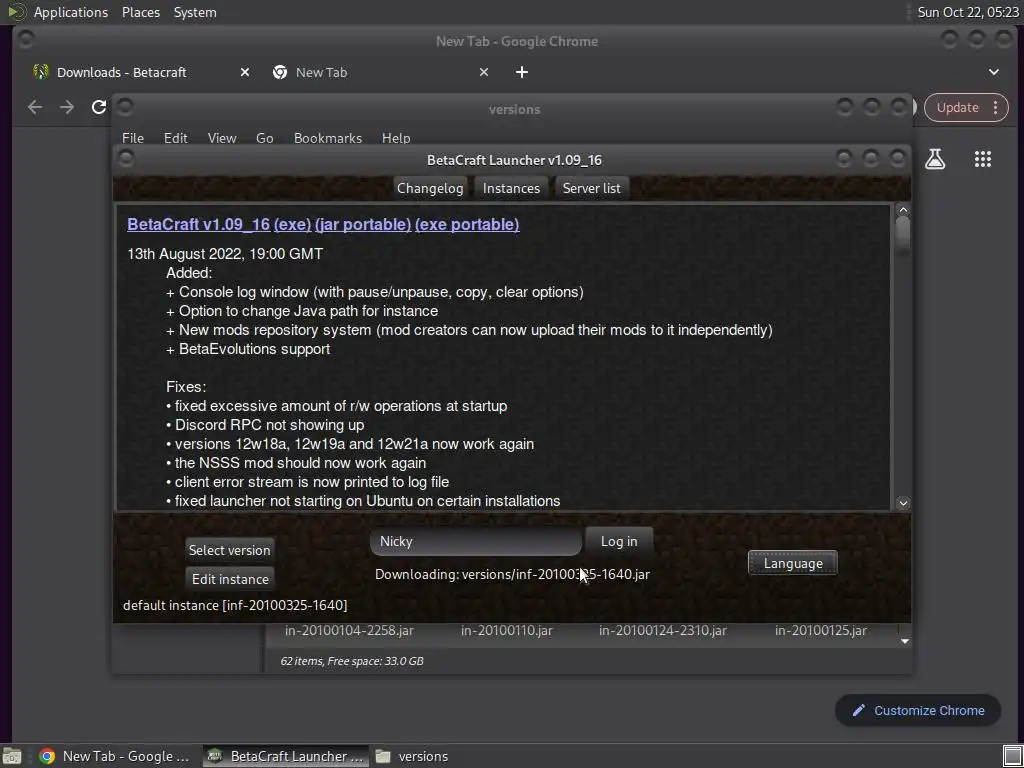
Task: Open the Server list tab
Action: tap(592, 188)
